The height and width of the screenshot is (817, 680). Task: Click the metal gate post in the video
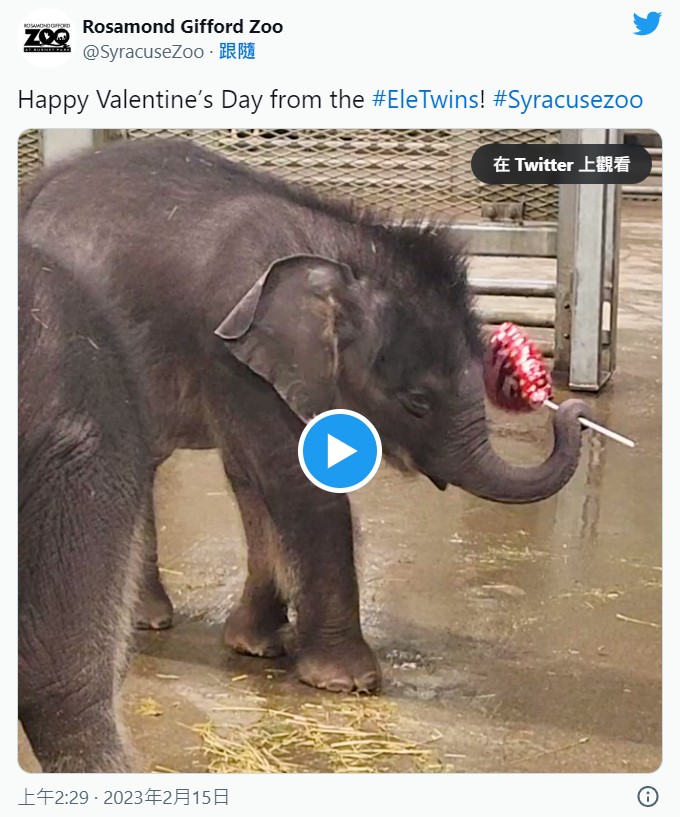pyautogui.click(x=588, y=261)
